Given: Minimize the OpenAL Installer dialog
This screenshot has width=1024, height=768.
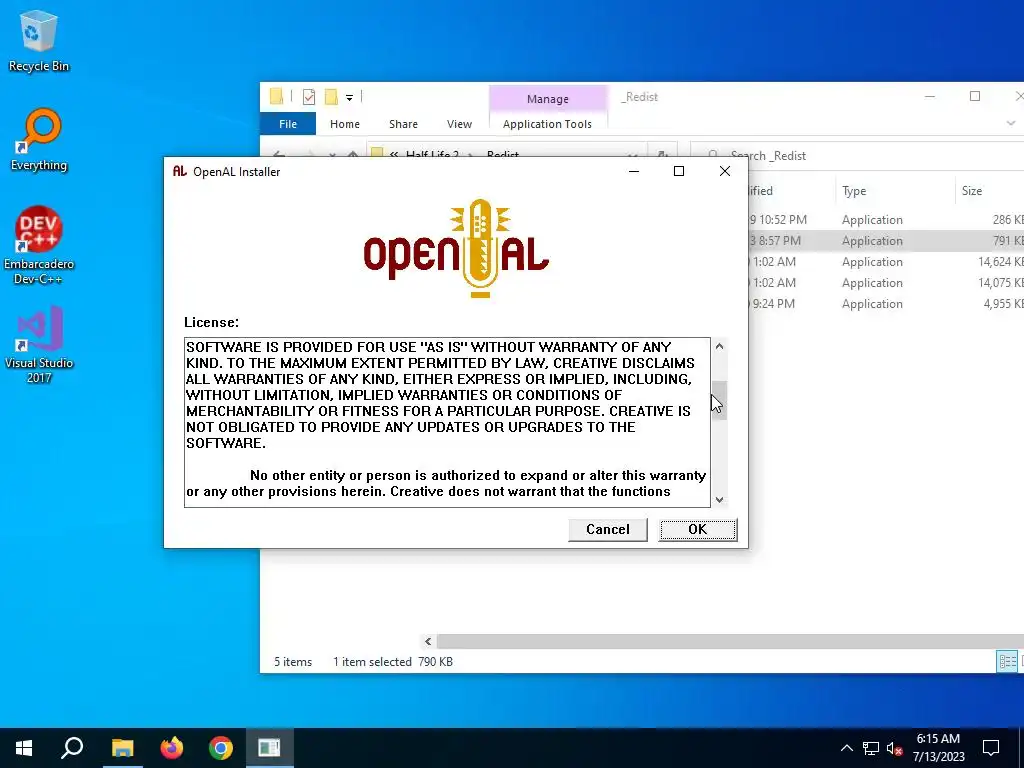Looking at the screenshot, I should 633,171.
